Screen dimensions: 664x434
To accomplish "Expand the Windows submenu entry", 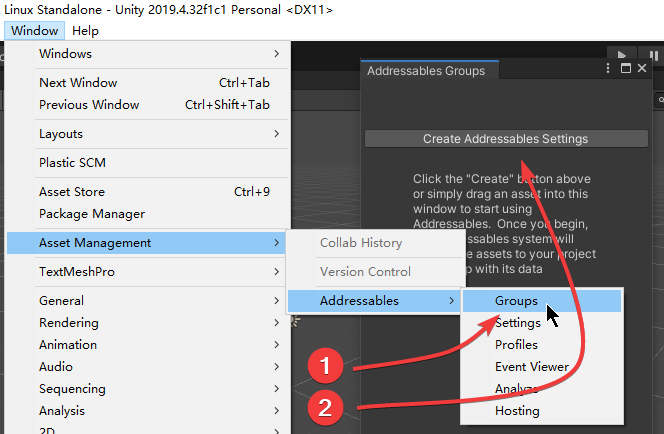I will [x=148, y=54].
